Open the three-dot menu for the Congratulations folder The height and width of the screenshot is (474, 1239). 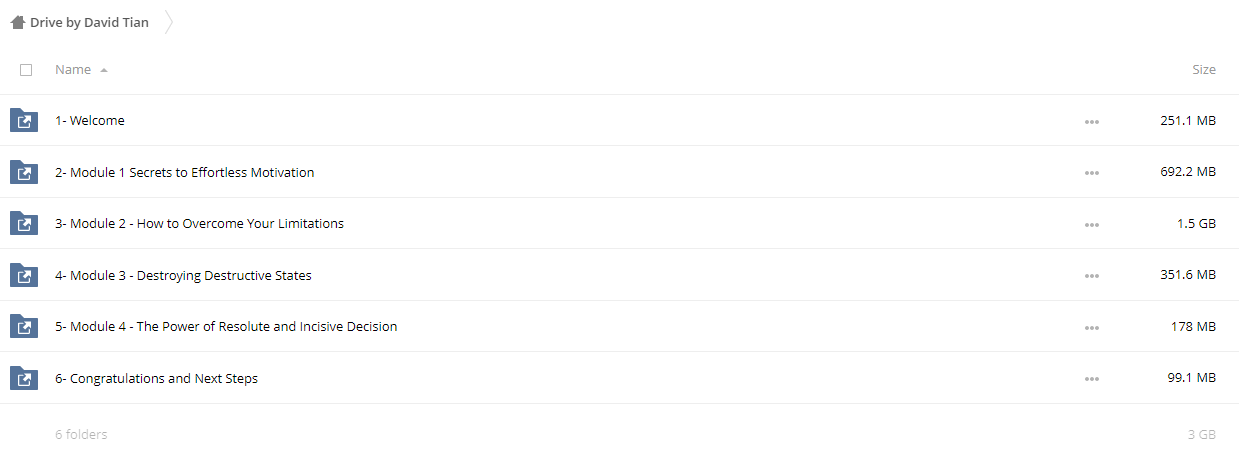(1091, 379)
